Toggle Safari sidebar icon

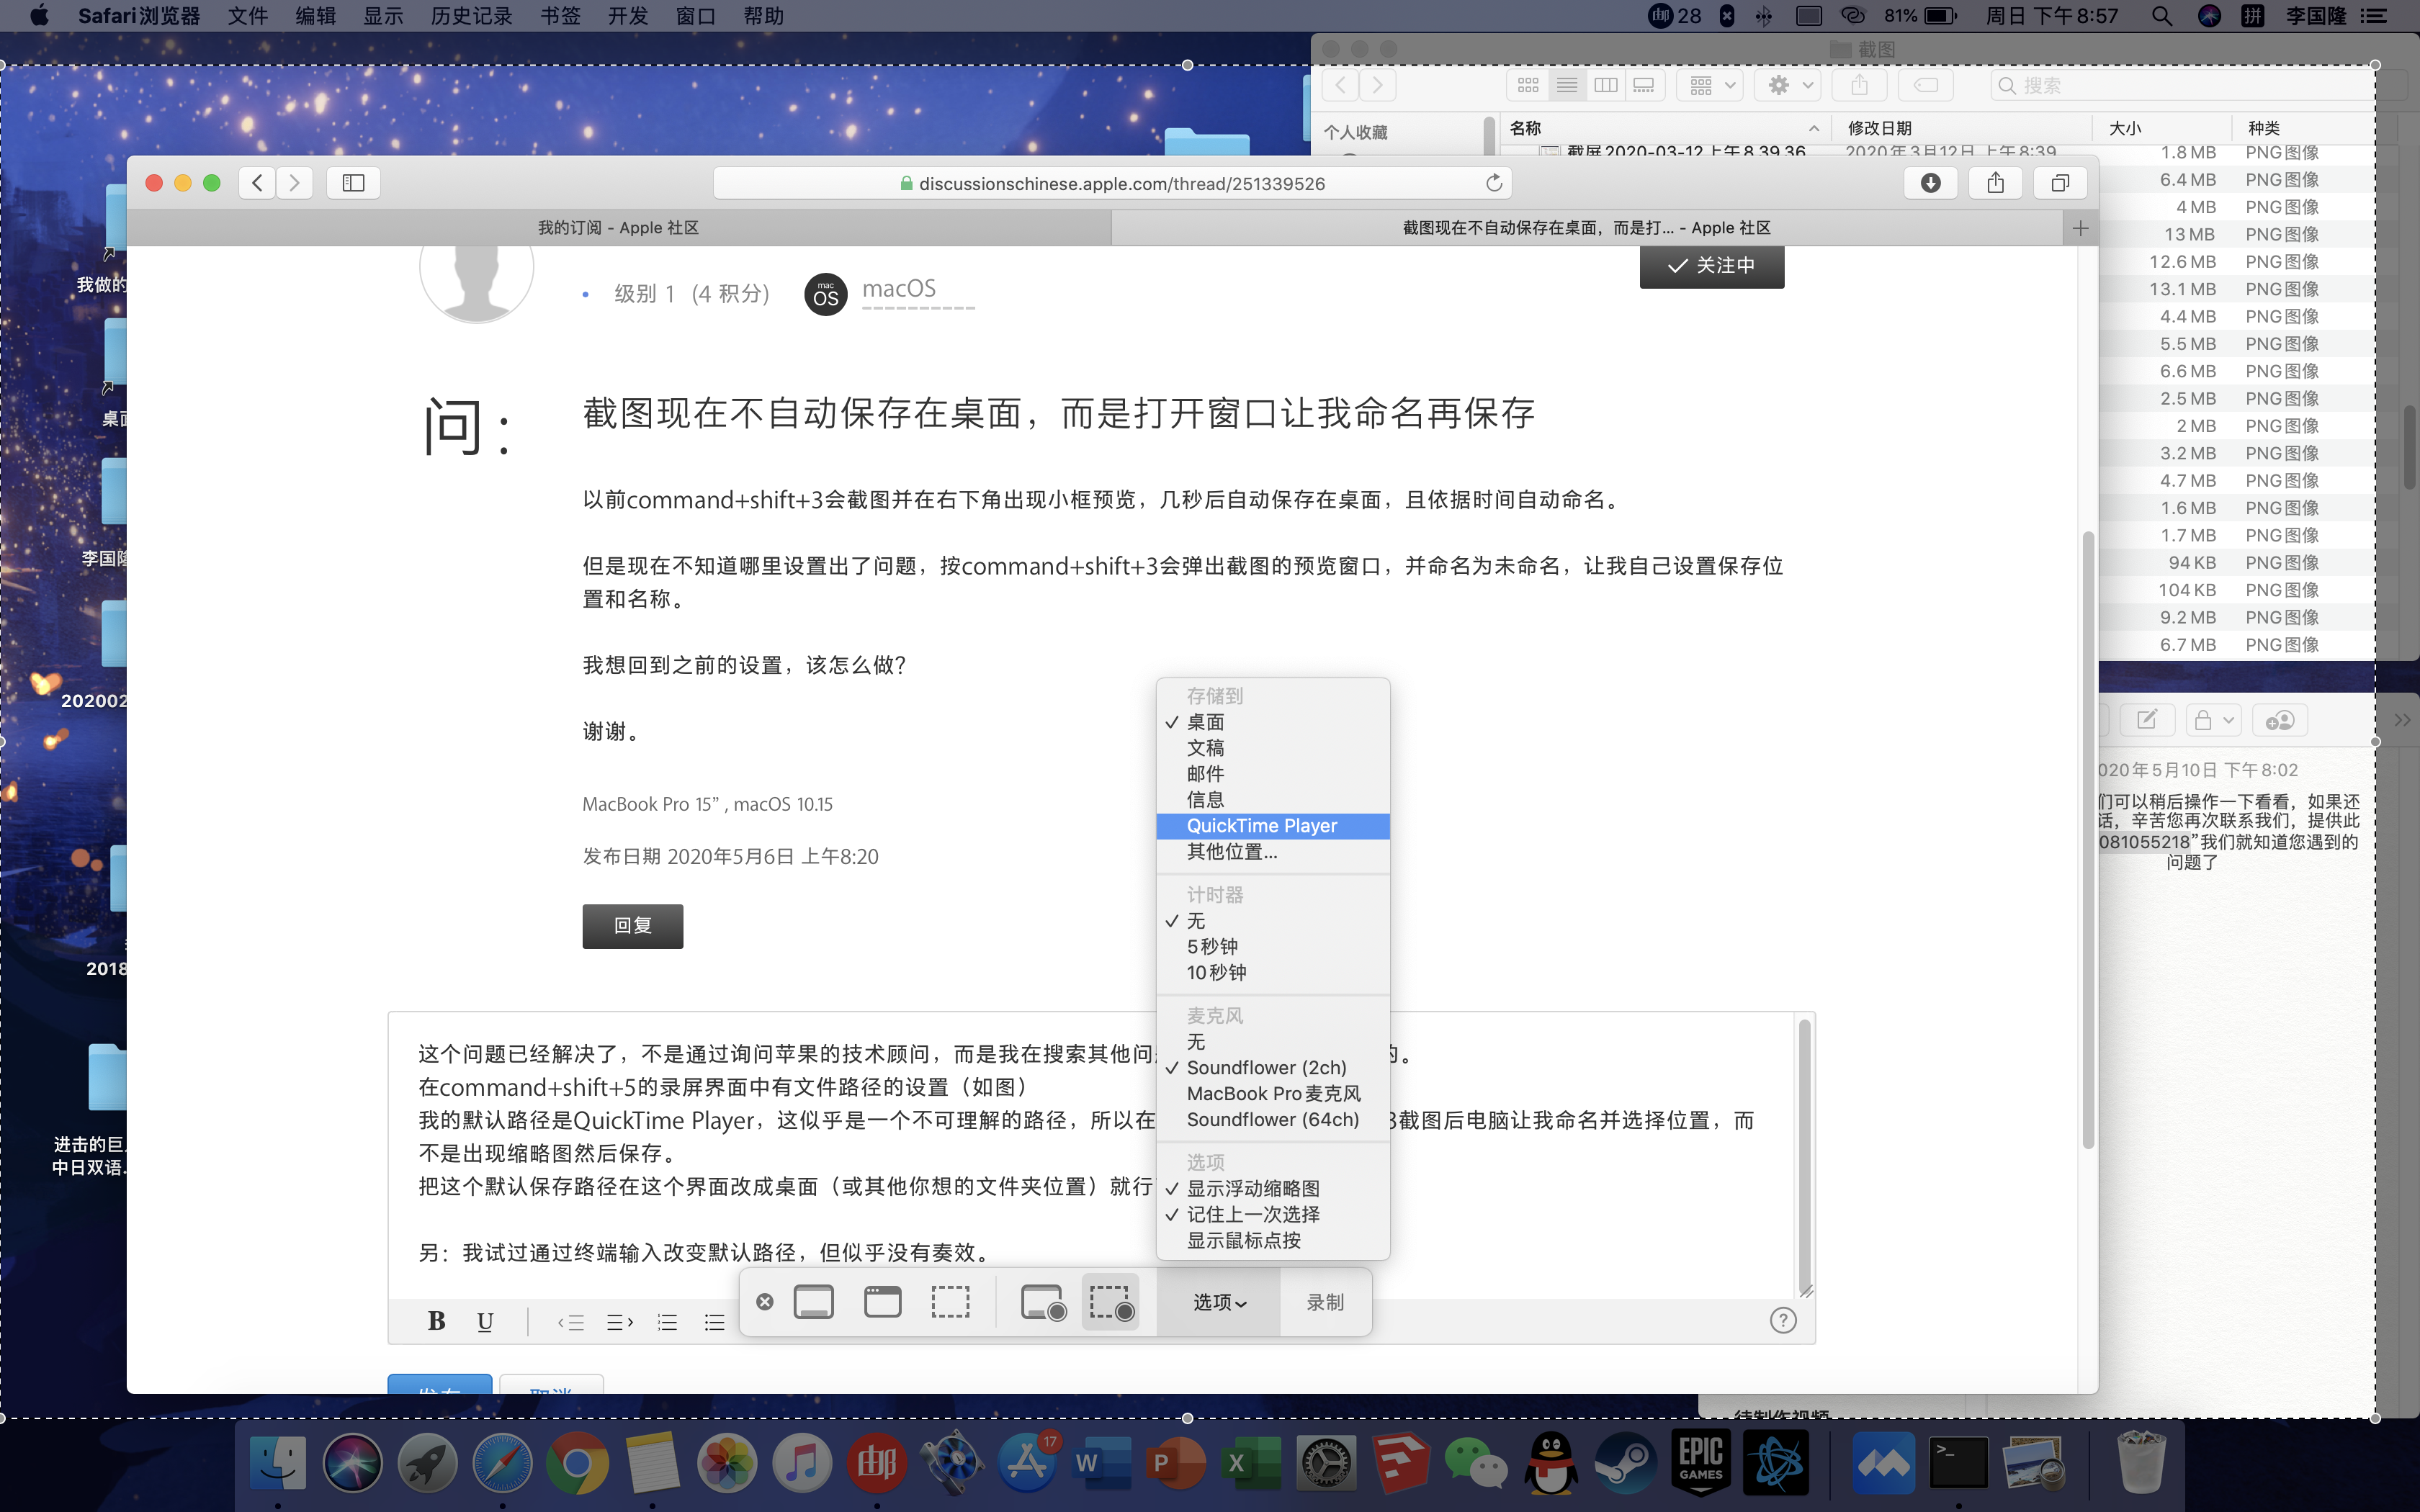353,183
